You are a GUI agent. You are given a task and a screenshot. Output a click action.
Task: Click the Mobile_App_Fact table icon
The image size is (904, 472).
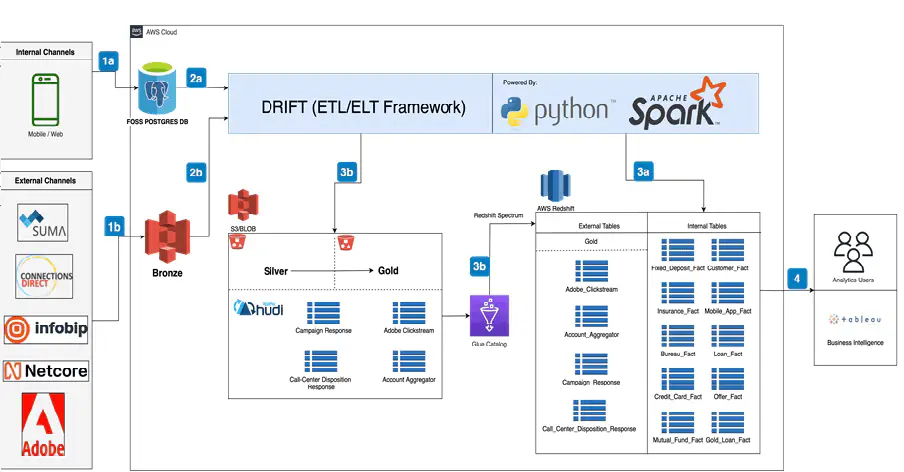pos(728,293)
